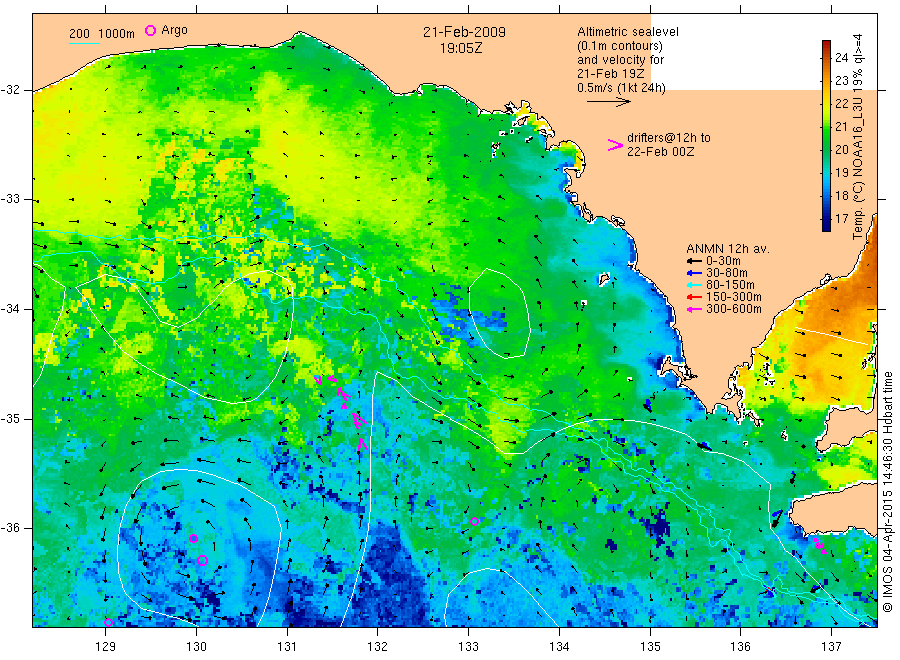This screenshot has height=660, width=900.
Task: Click the blue 30-80m legend arrow
Action: tap(694, 273)
